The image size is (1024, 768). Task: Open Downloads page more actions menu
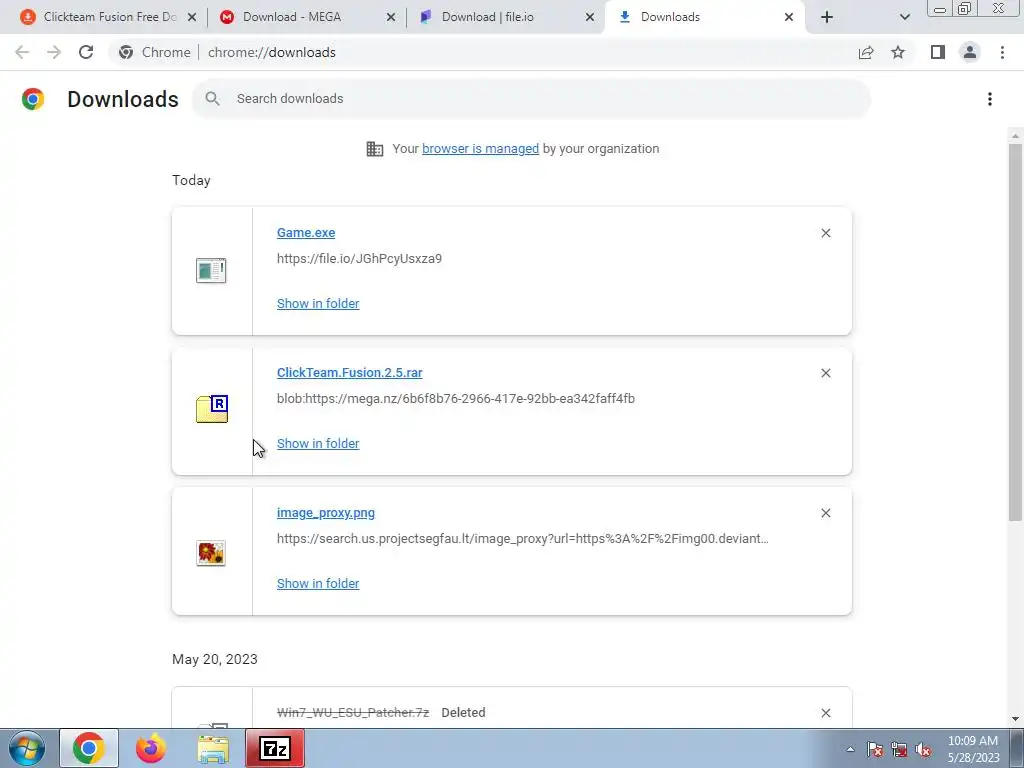(x=990, y=99)
